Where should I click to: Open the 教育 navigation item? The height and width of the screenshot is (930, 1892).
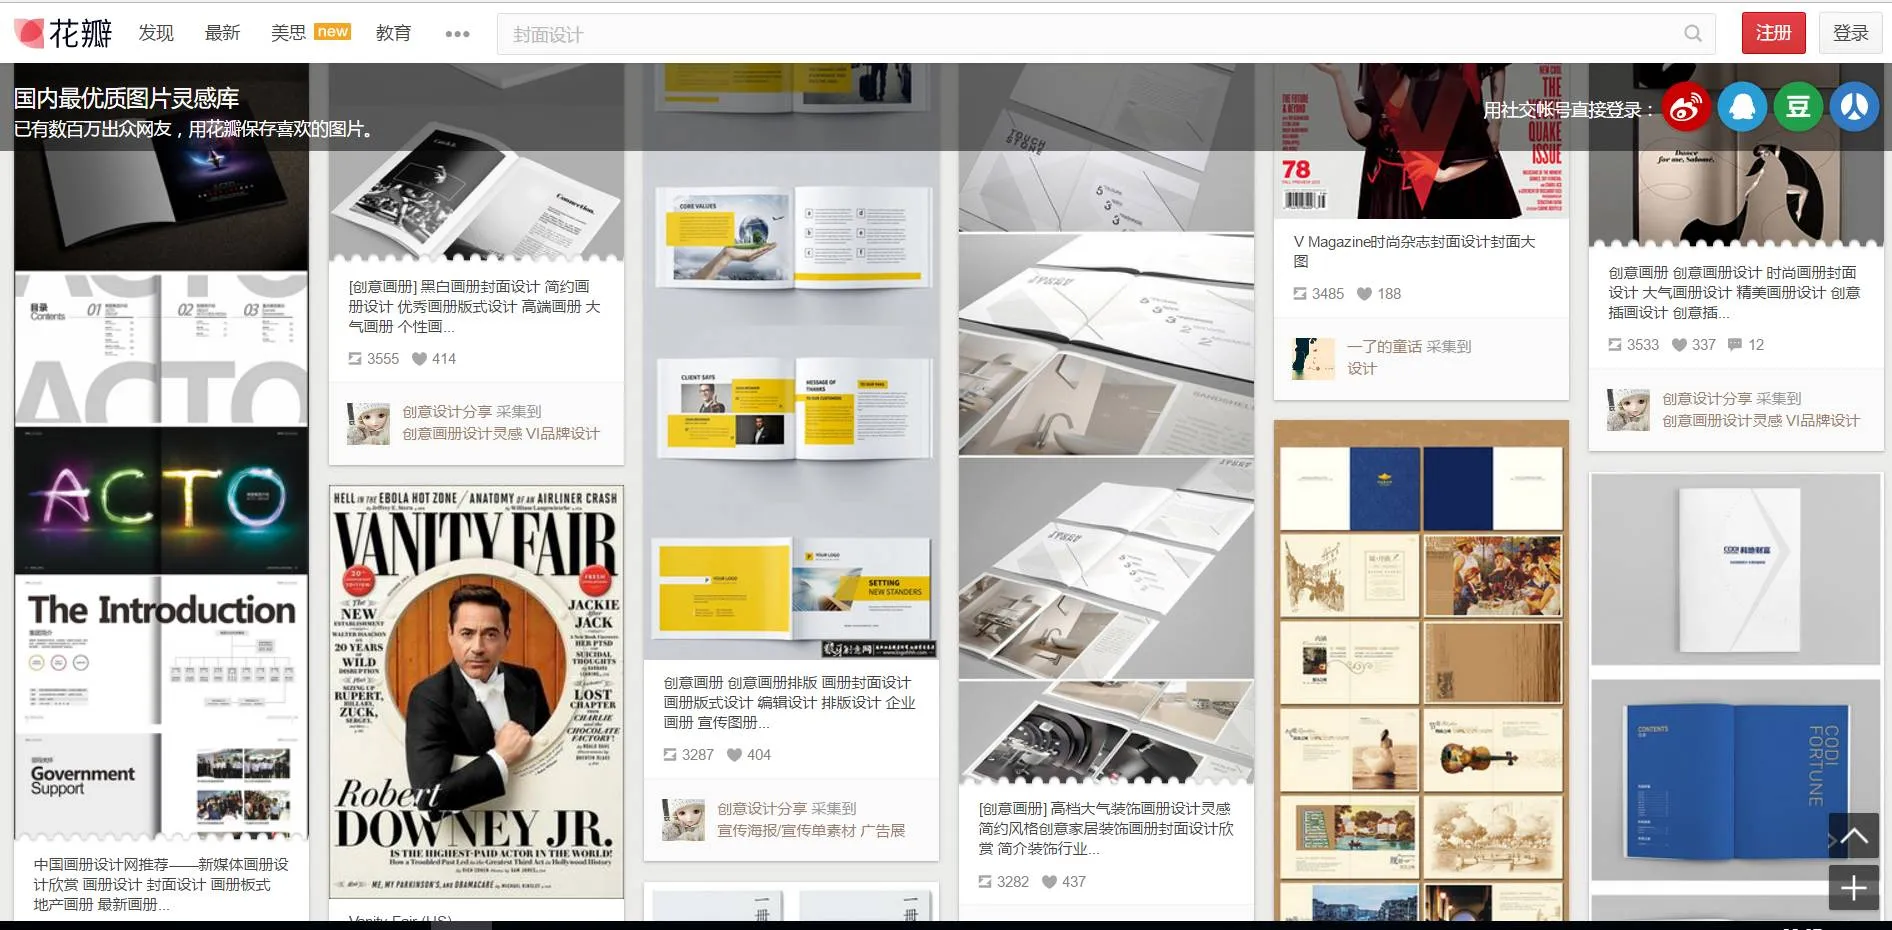coord(393,33)
